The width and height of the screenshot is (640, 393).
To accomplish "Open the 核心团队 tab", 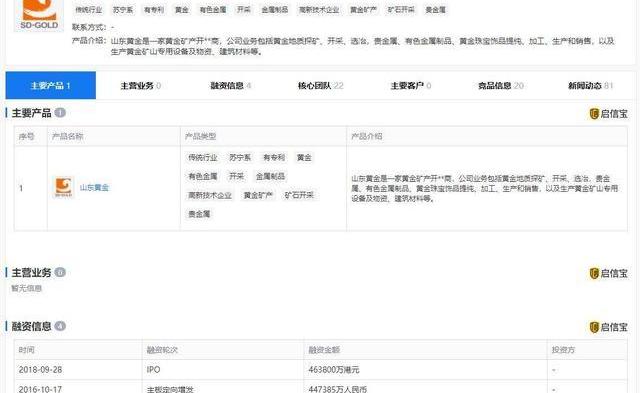I will [320, 86].
